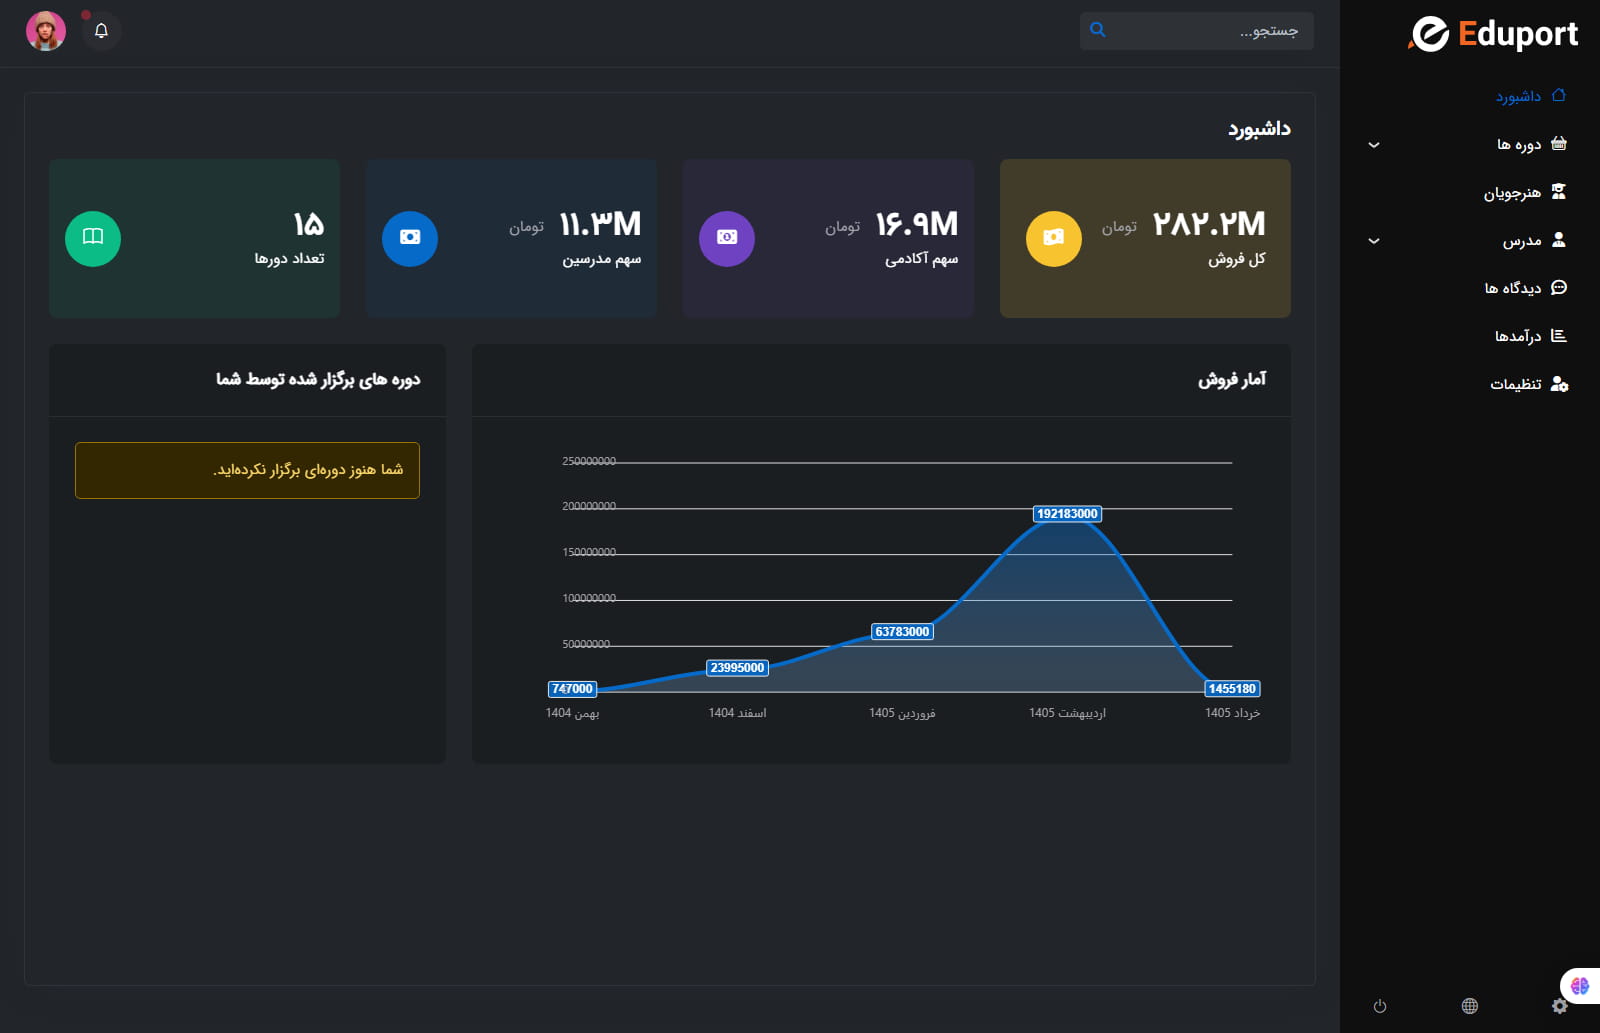Screen dimensions: 1600x1033
Task: Click the search magnifier icon
Action: [1098, 30]
